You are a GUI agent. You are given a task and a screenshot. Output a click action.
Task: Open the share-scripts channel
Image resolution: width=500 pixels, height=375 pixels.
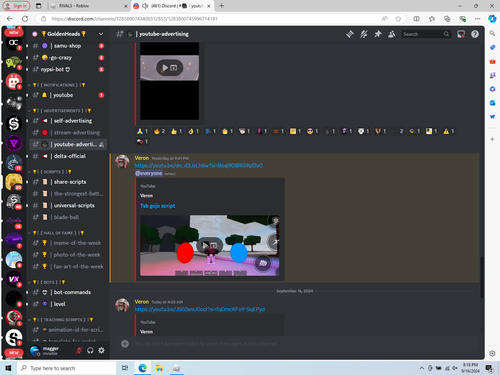(x=68, y=182)
